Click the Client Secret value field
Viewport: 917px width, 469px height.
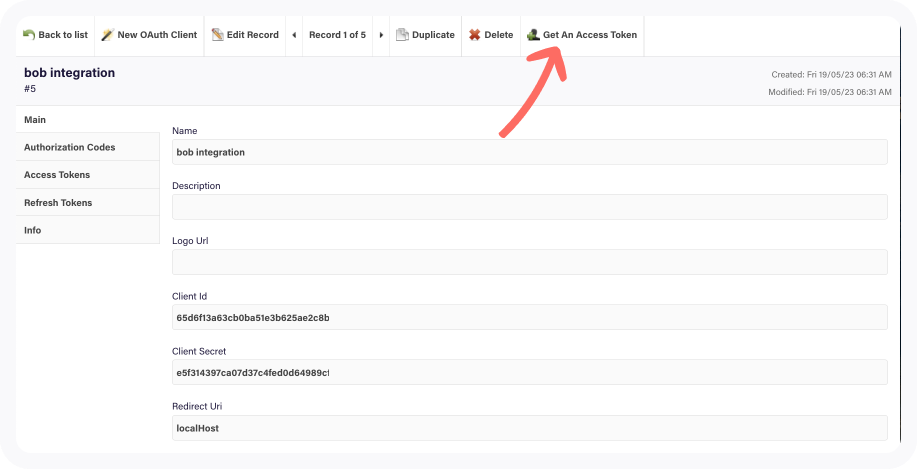530,373
